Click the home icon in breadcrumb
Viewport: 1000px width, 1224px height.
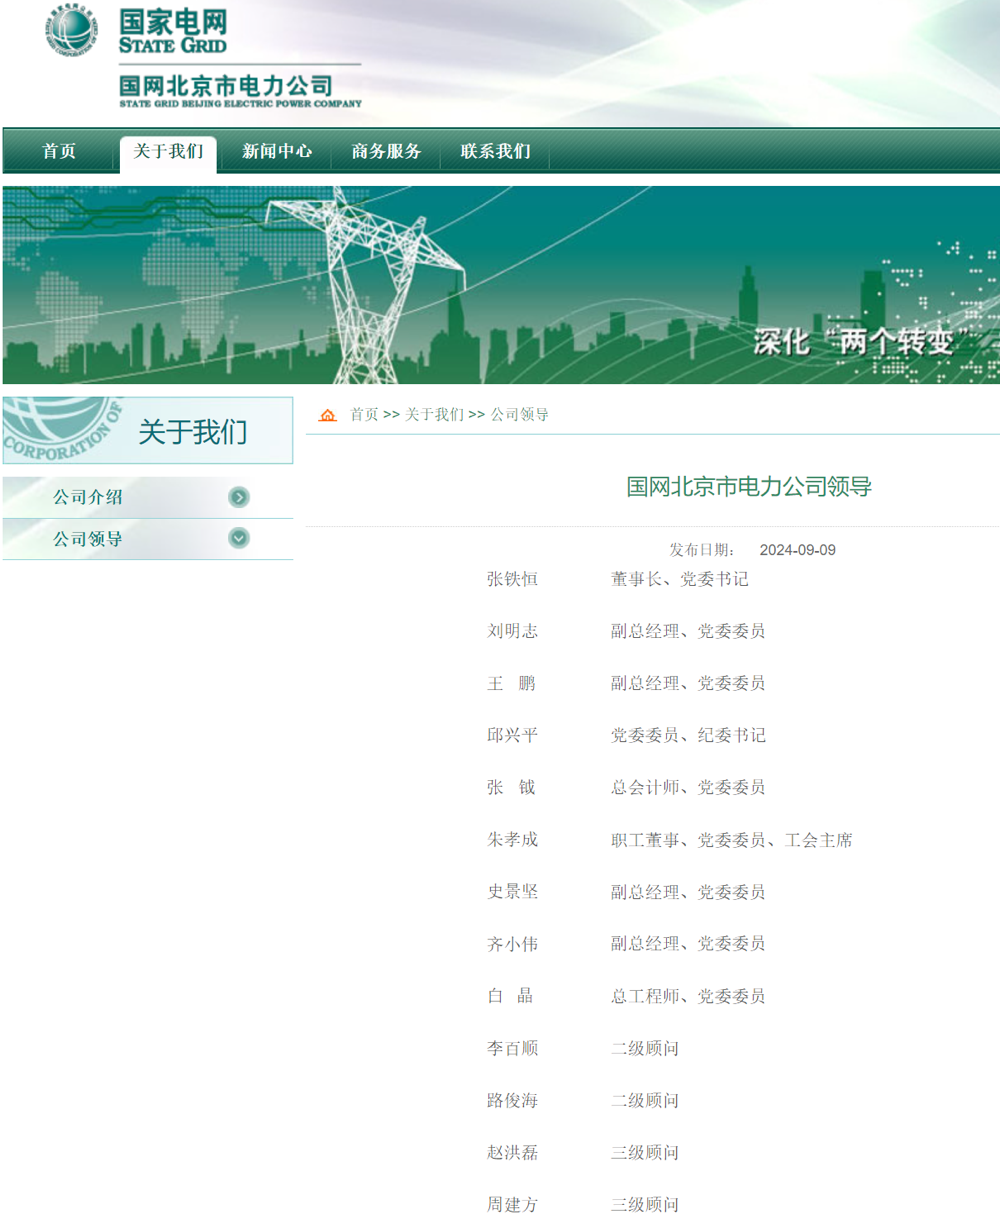pos(327,415)
